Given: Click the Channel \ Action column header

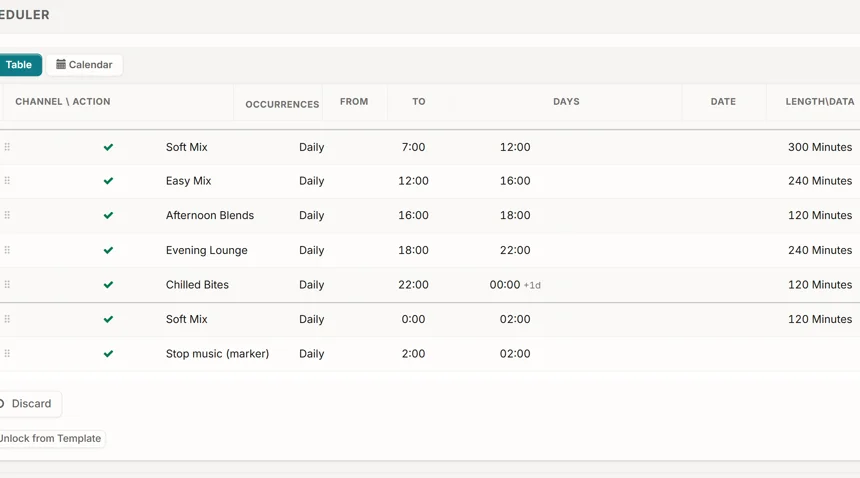Looking at the screenshot, I should click(x=63, y=101).
